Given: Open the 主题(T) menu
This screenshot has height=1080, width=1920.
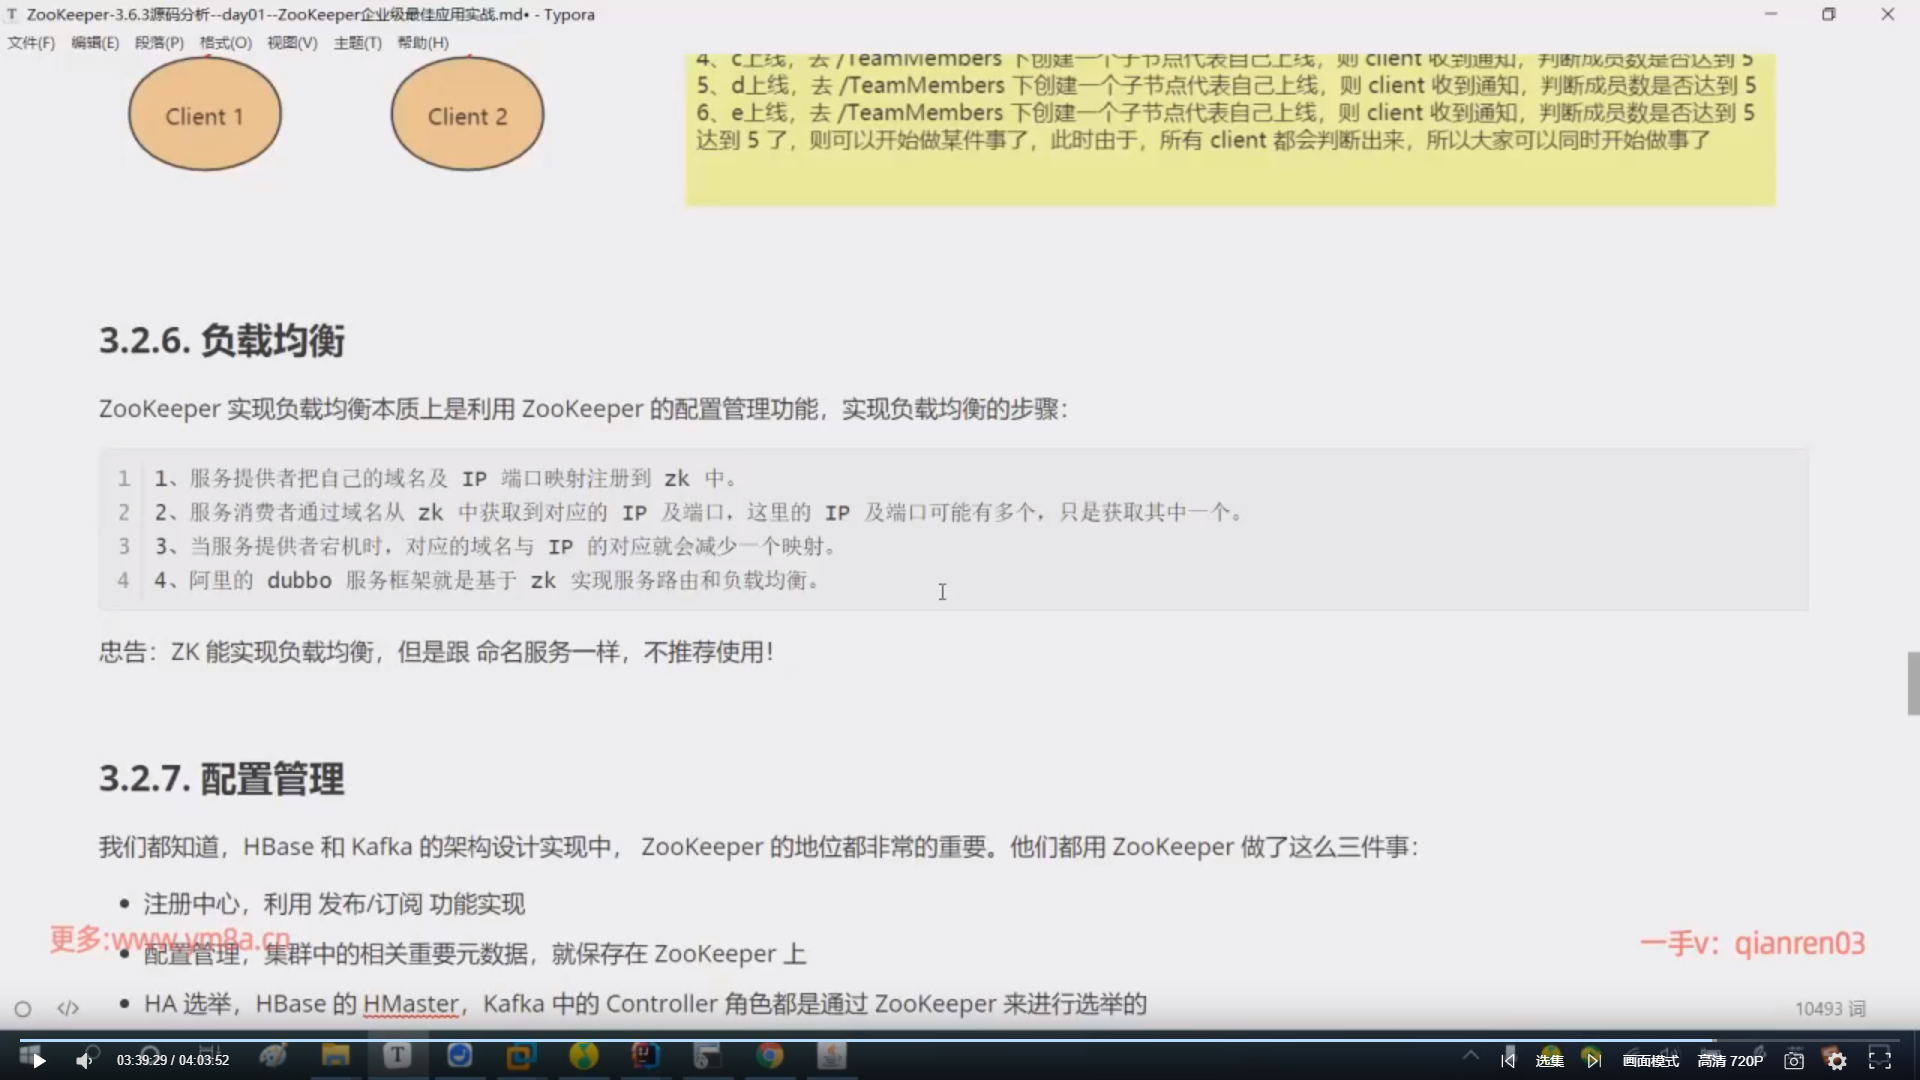Looking at the screenshot, I should 357,42.
